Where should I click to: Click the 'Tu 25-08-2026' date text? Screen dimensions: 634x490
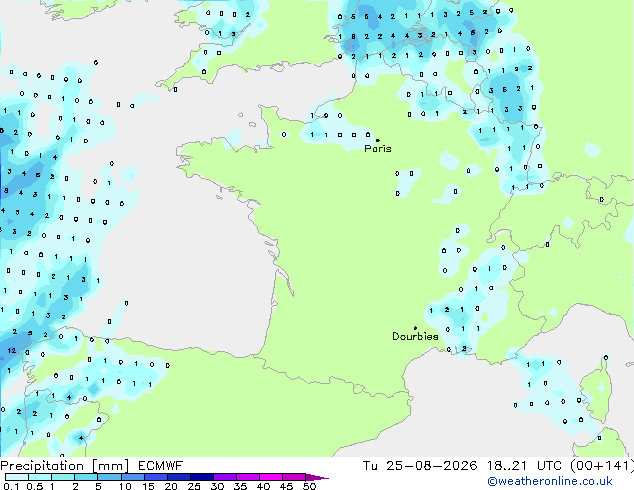[420, 466]
